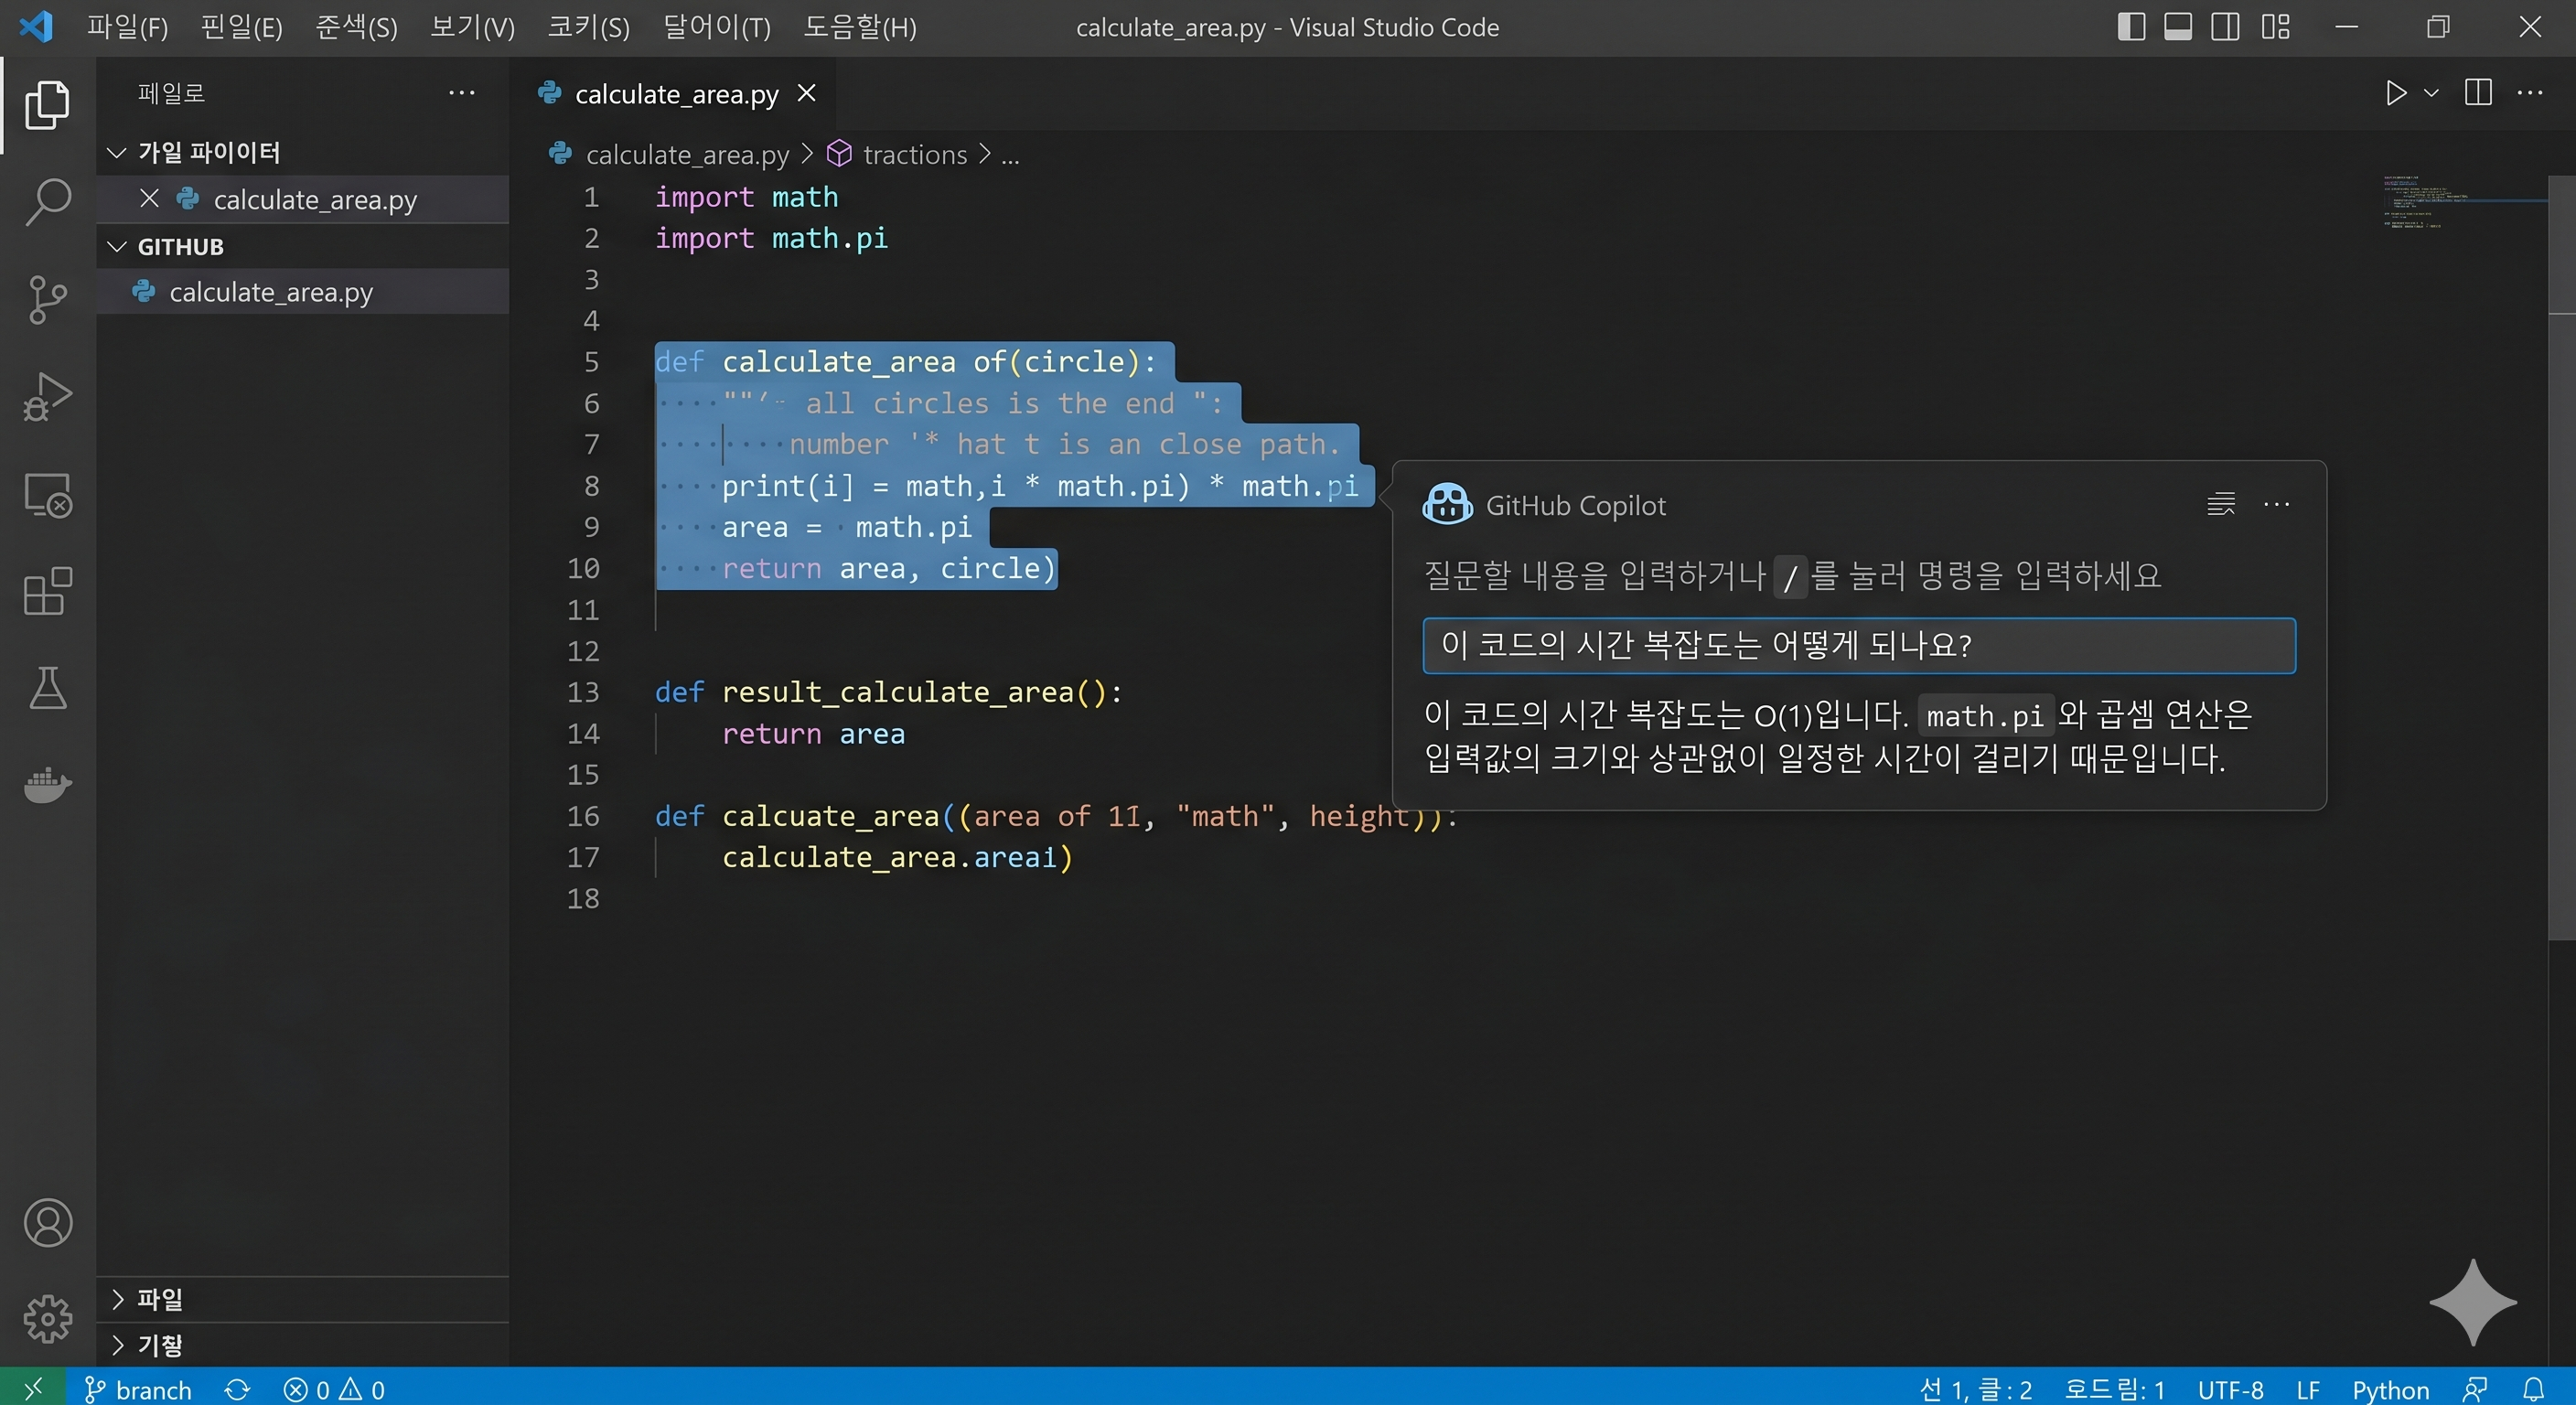This screenshot has height=1405, width=2576.
Task: Click the notifications bell in status bar
Action: pos(2533,1389)
